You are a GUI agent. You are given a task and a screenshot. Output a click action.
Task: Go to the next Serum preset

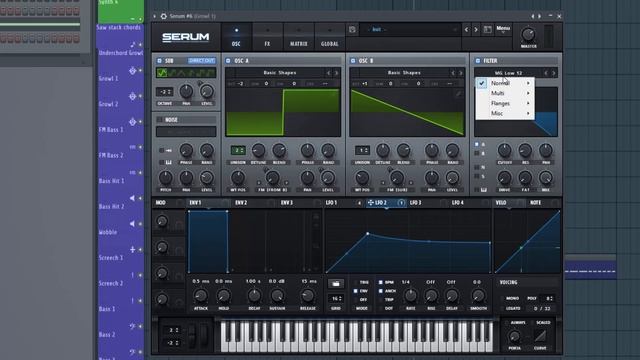(476, 29)
